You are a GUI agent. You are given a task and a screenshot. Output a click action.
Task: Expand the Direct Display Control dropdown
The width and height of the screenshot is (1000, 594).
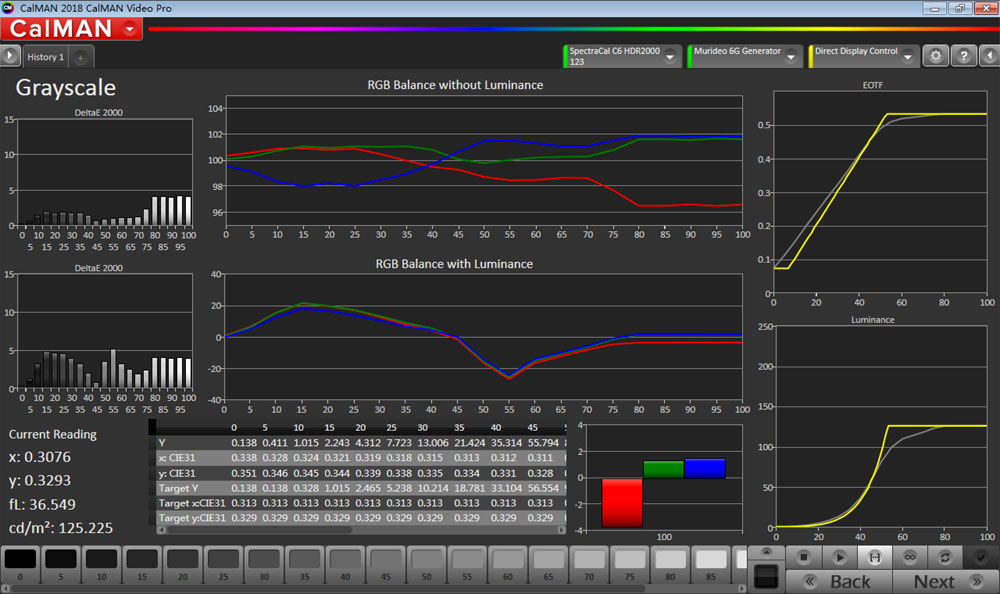[908, 56]
